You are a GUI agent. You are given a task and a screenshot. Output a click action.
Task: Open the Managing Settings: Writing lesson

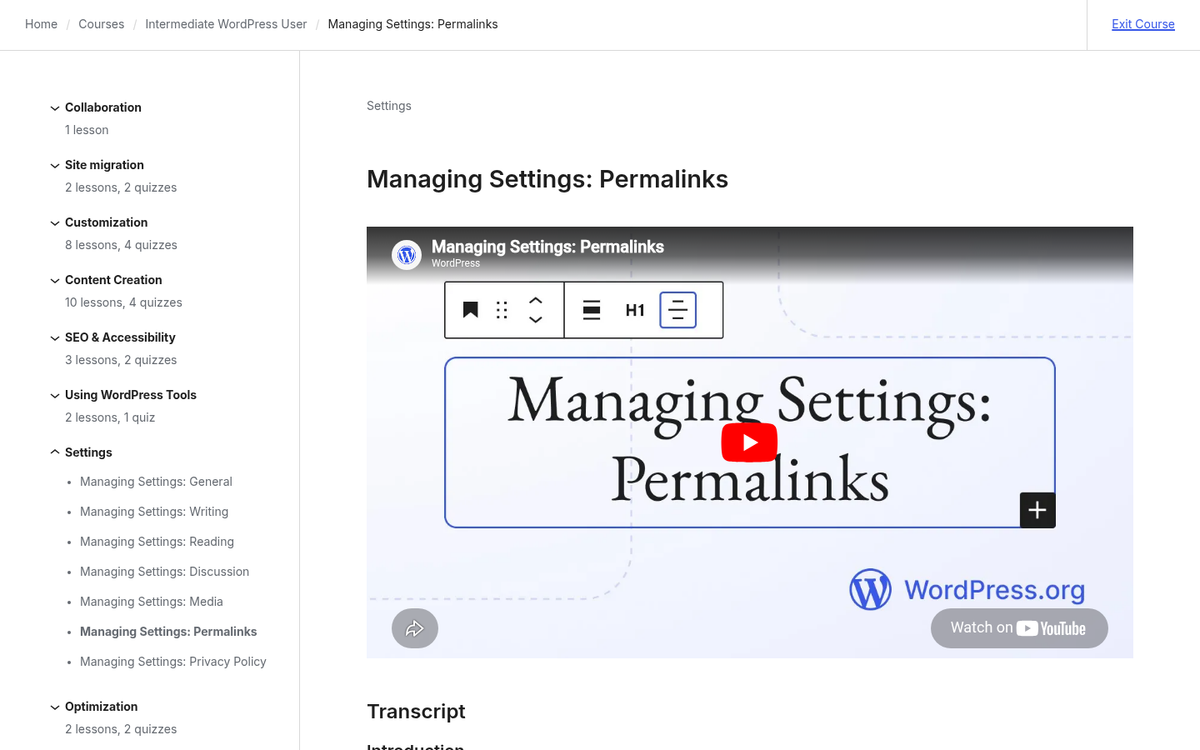point(153,511)
